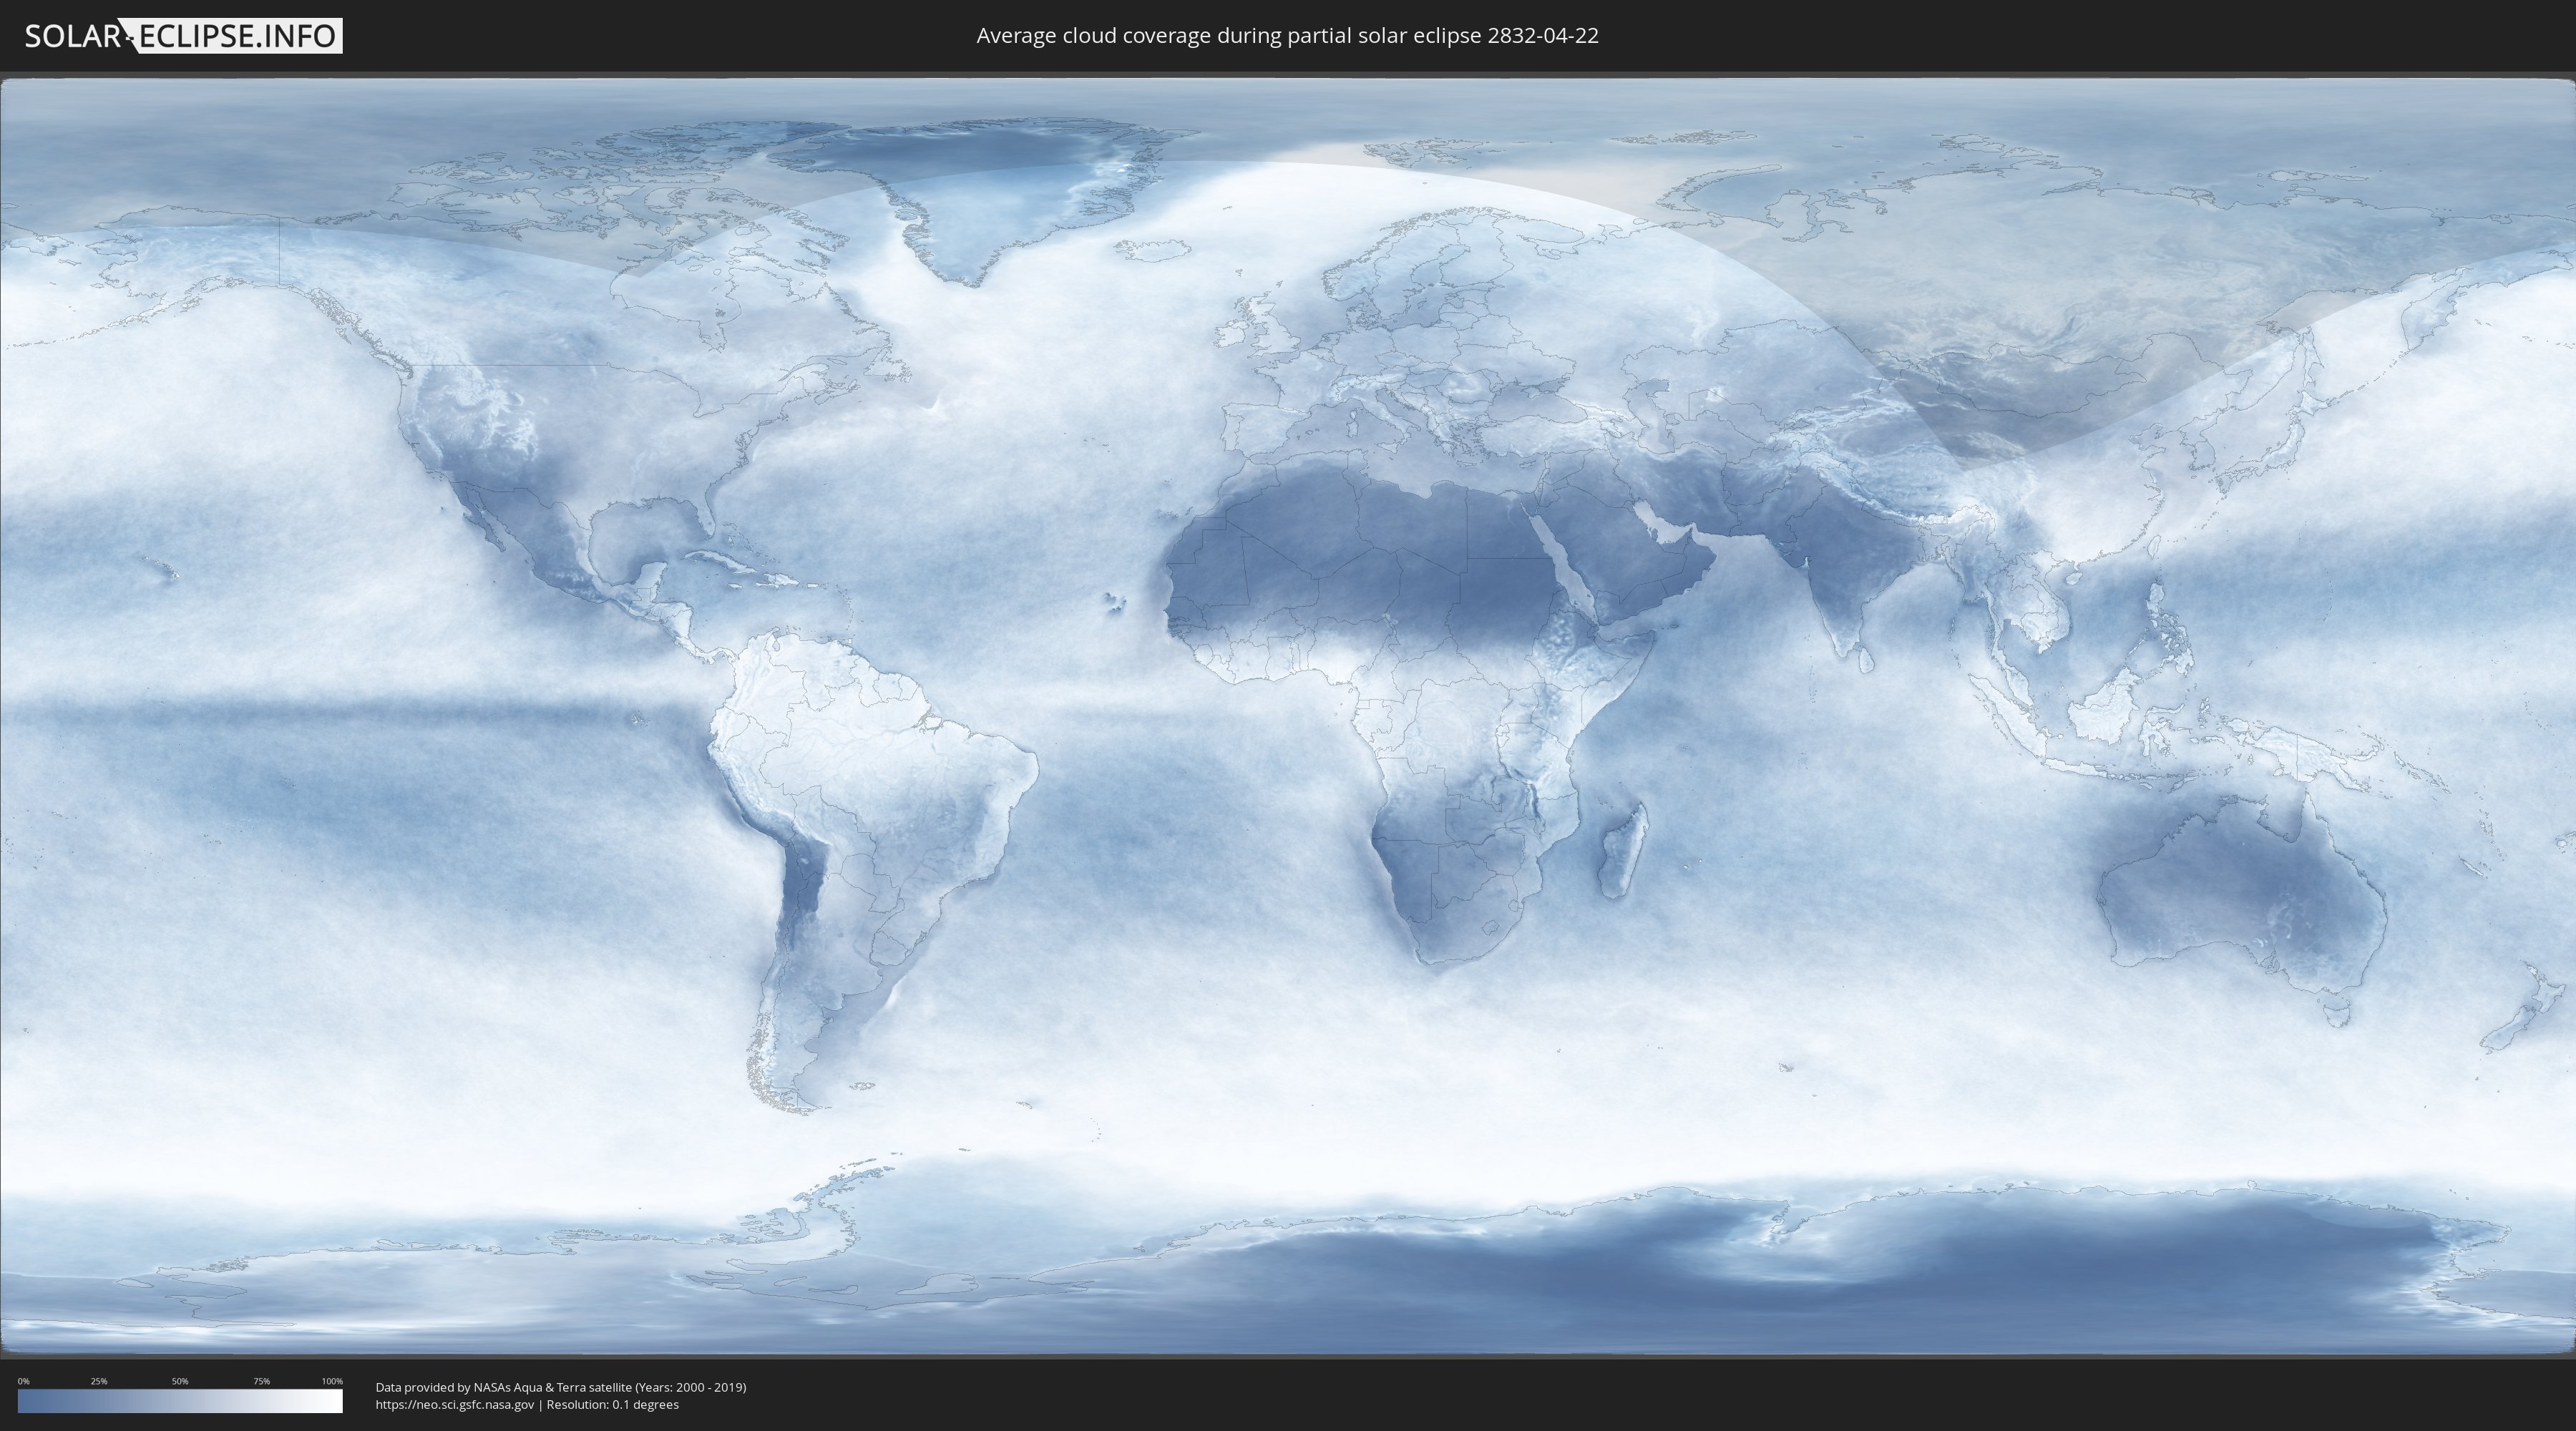
Task: Click the neo.sci.gsfc.nasa.gov URL text
Action: coord(455,1405)
